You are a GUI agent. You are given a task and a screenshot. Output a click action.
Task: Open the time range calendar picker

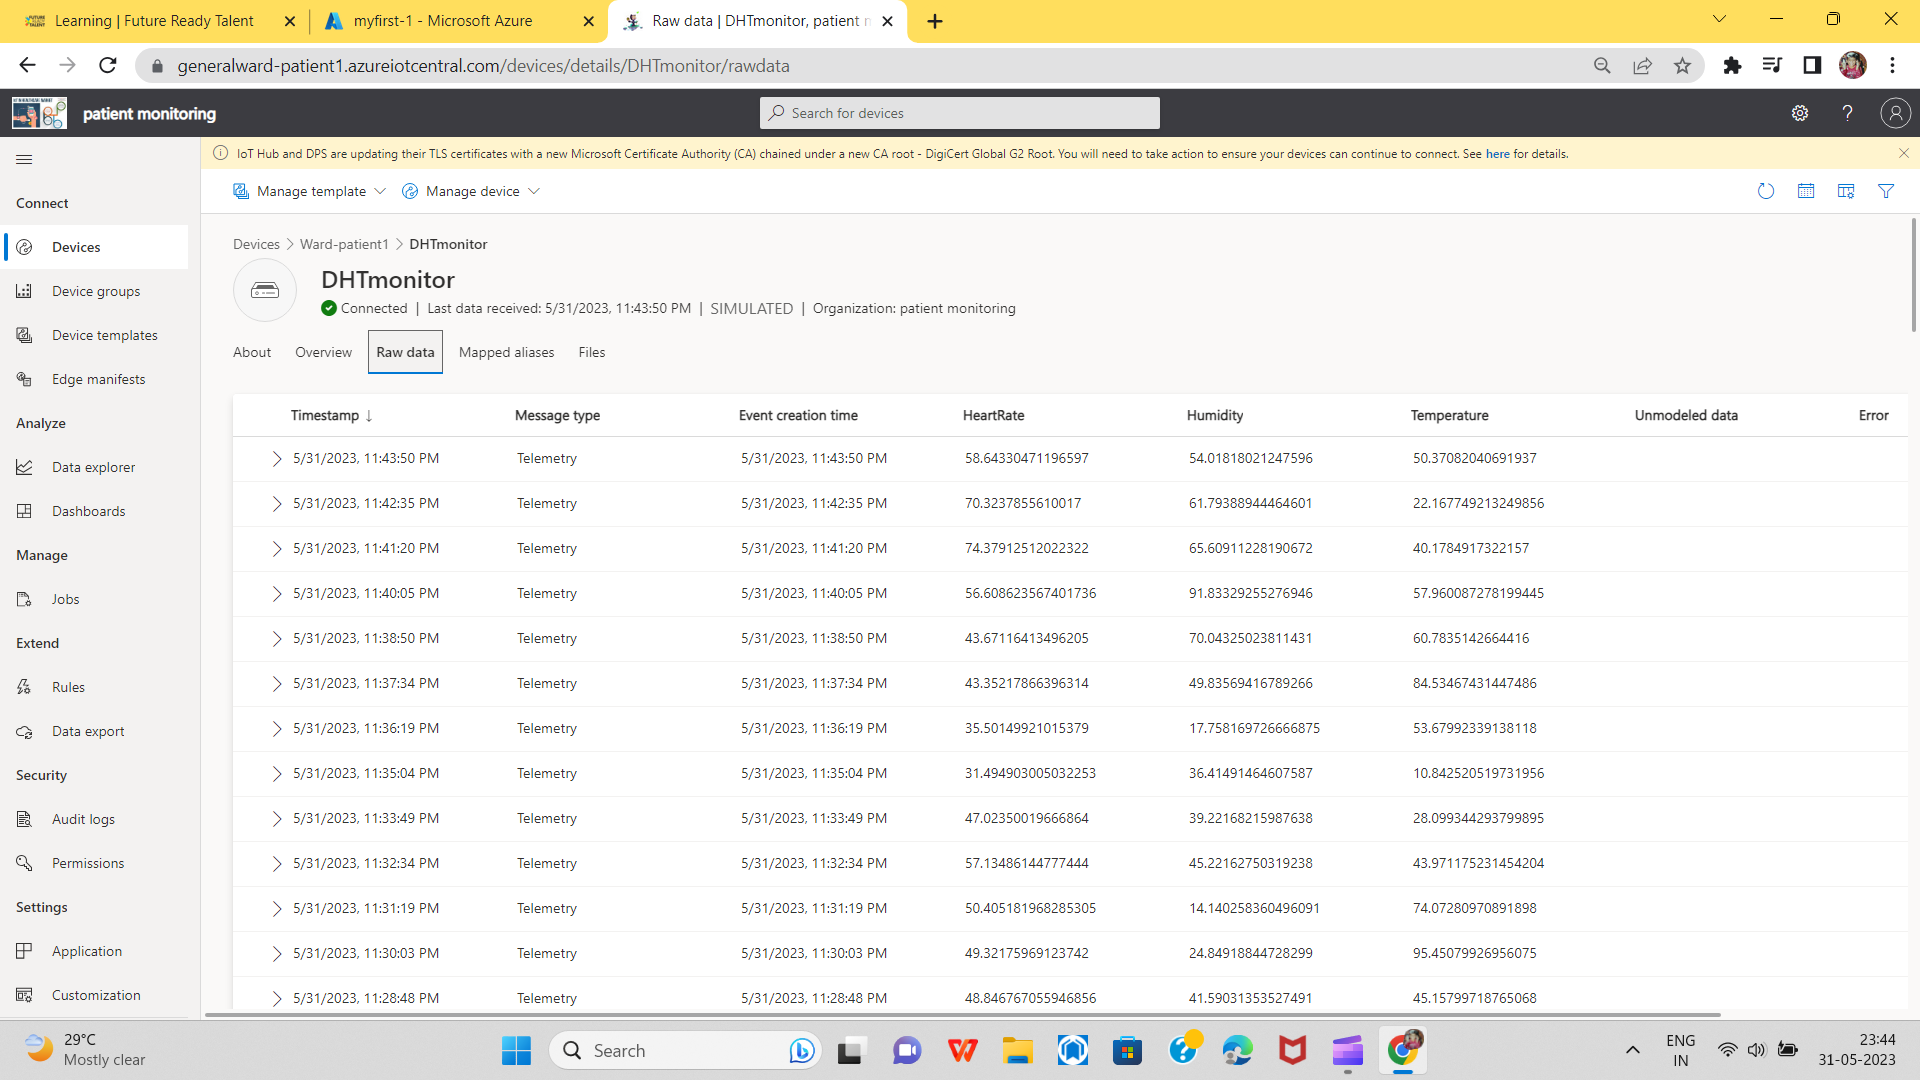[x=1806, y=191]
